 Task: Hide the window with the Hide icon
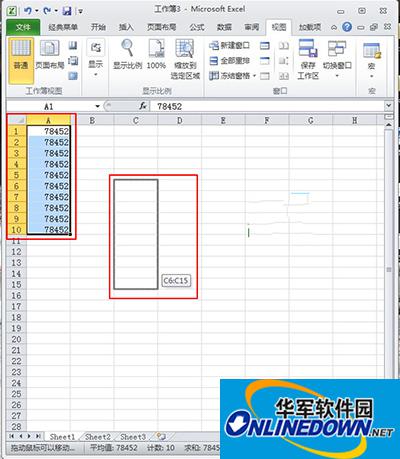(x=265, y=61)
